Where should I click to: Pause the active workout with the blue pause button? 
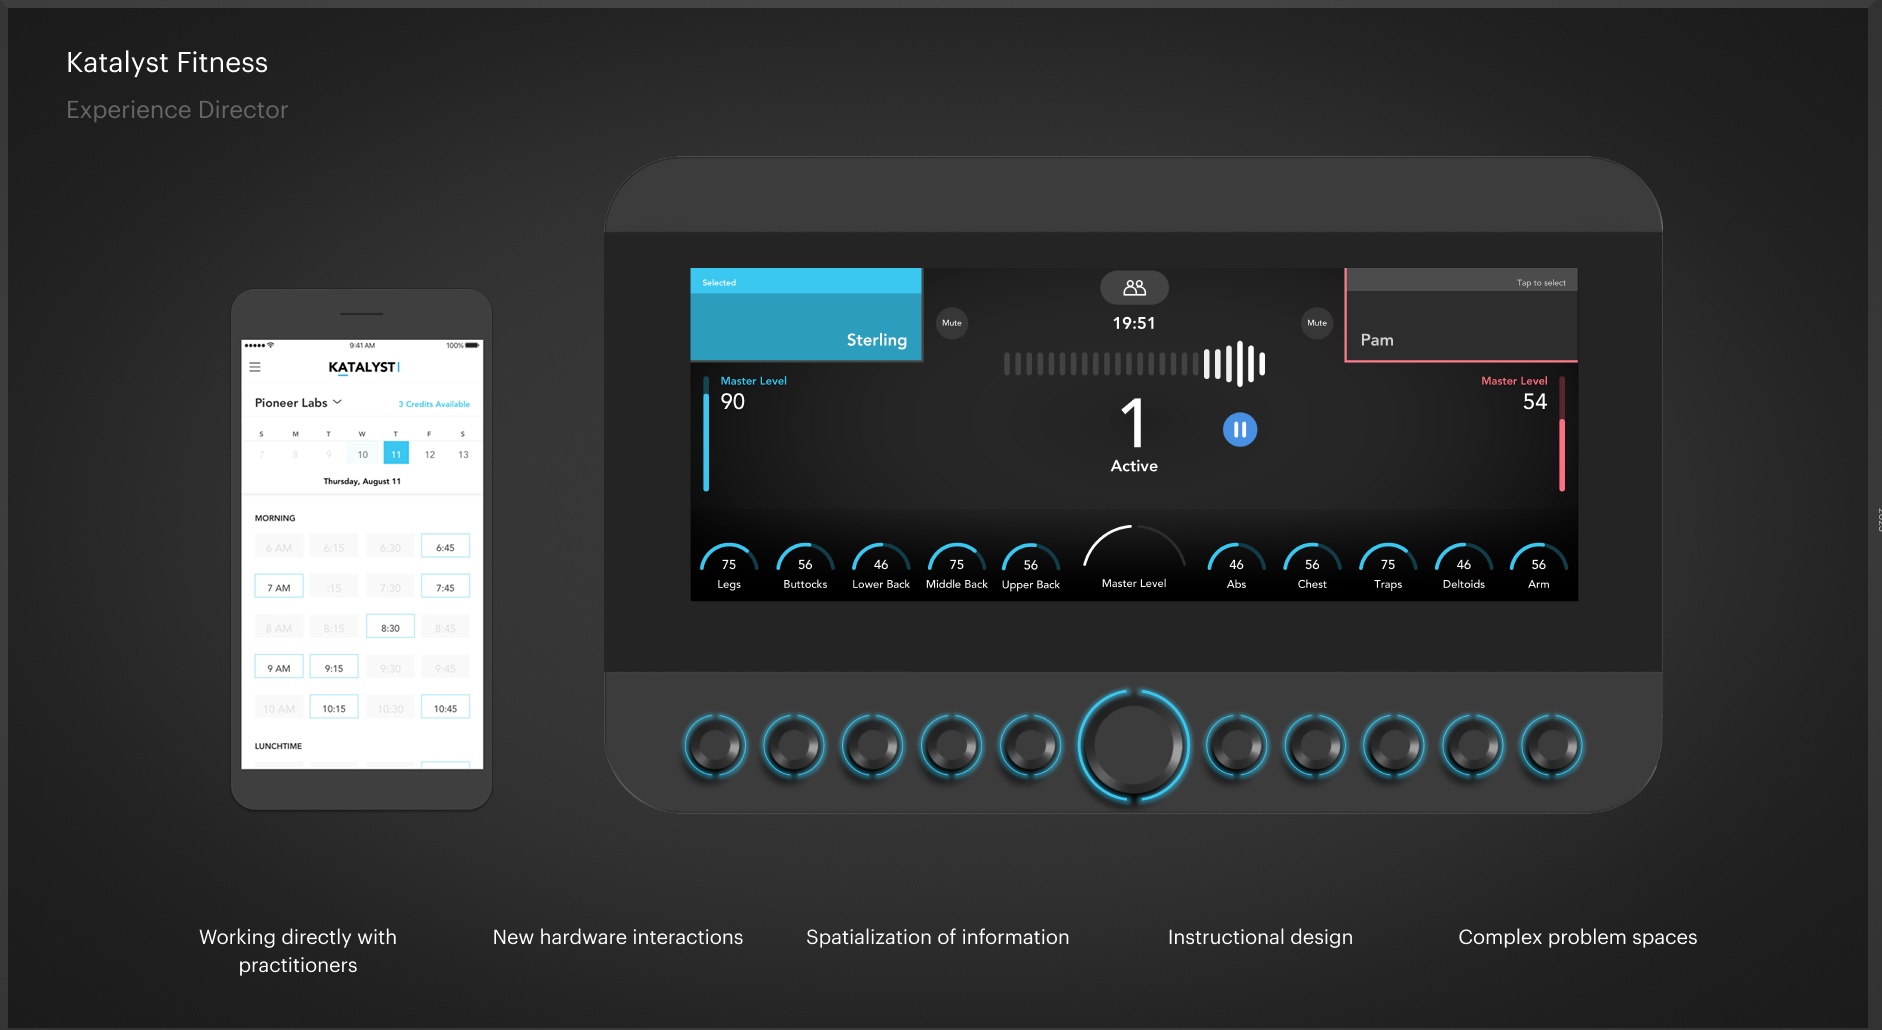pyautogui.click(x=1240, y=430)
